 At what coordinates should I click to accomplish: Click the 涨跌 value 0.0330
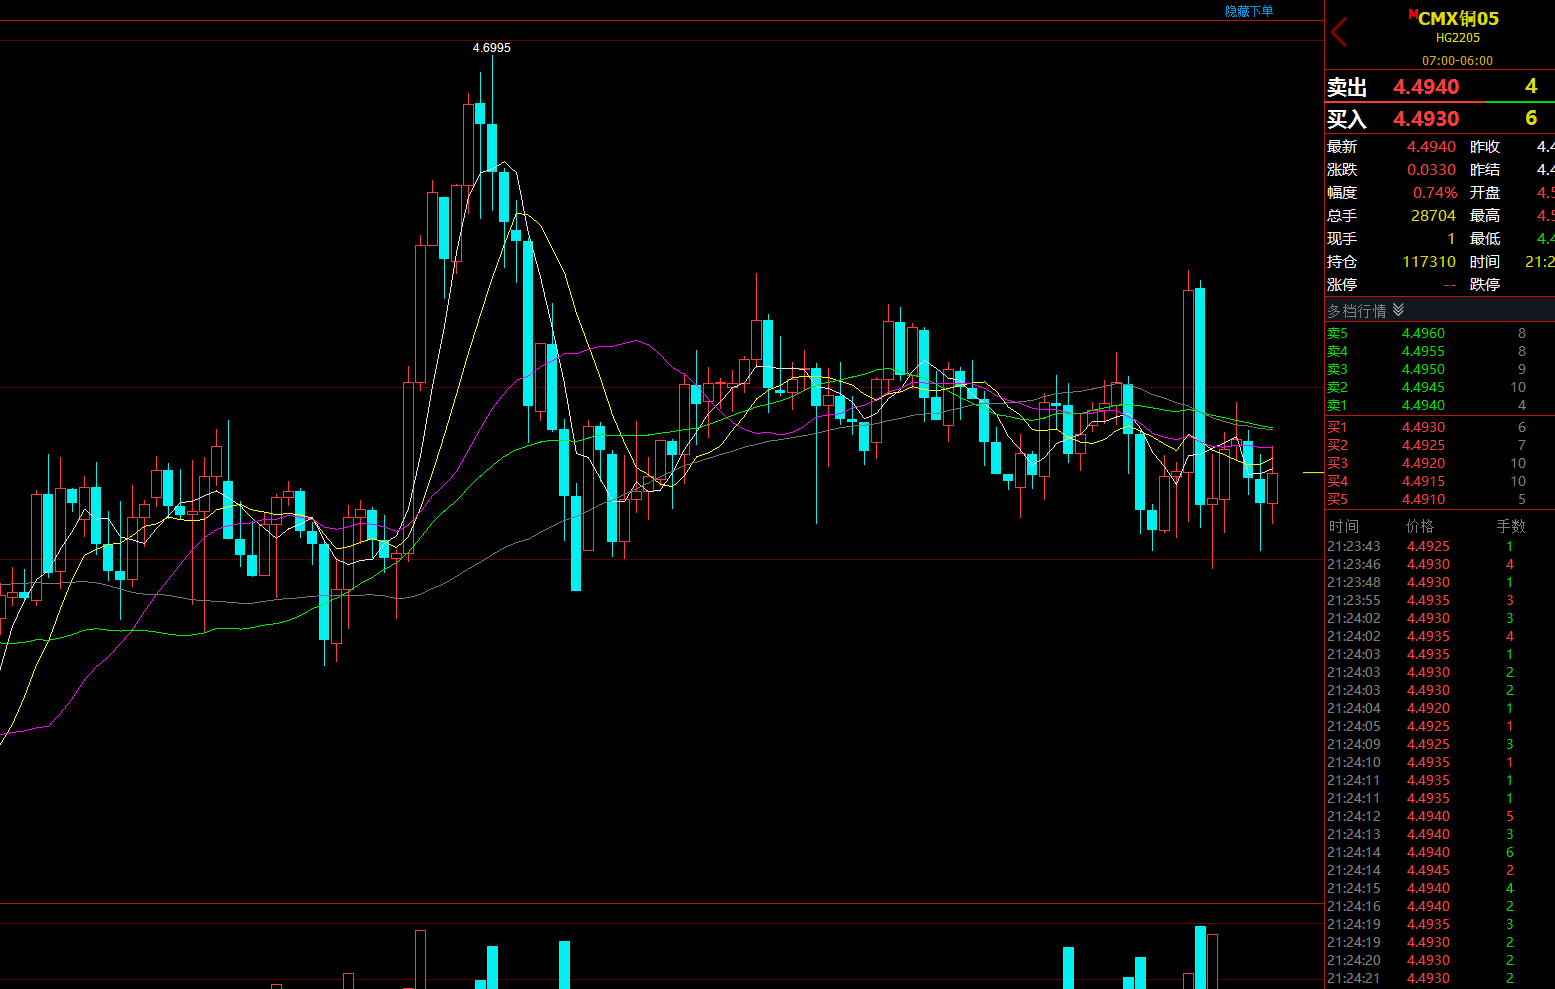coord(1431,170)
